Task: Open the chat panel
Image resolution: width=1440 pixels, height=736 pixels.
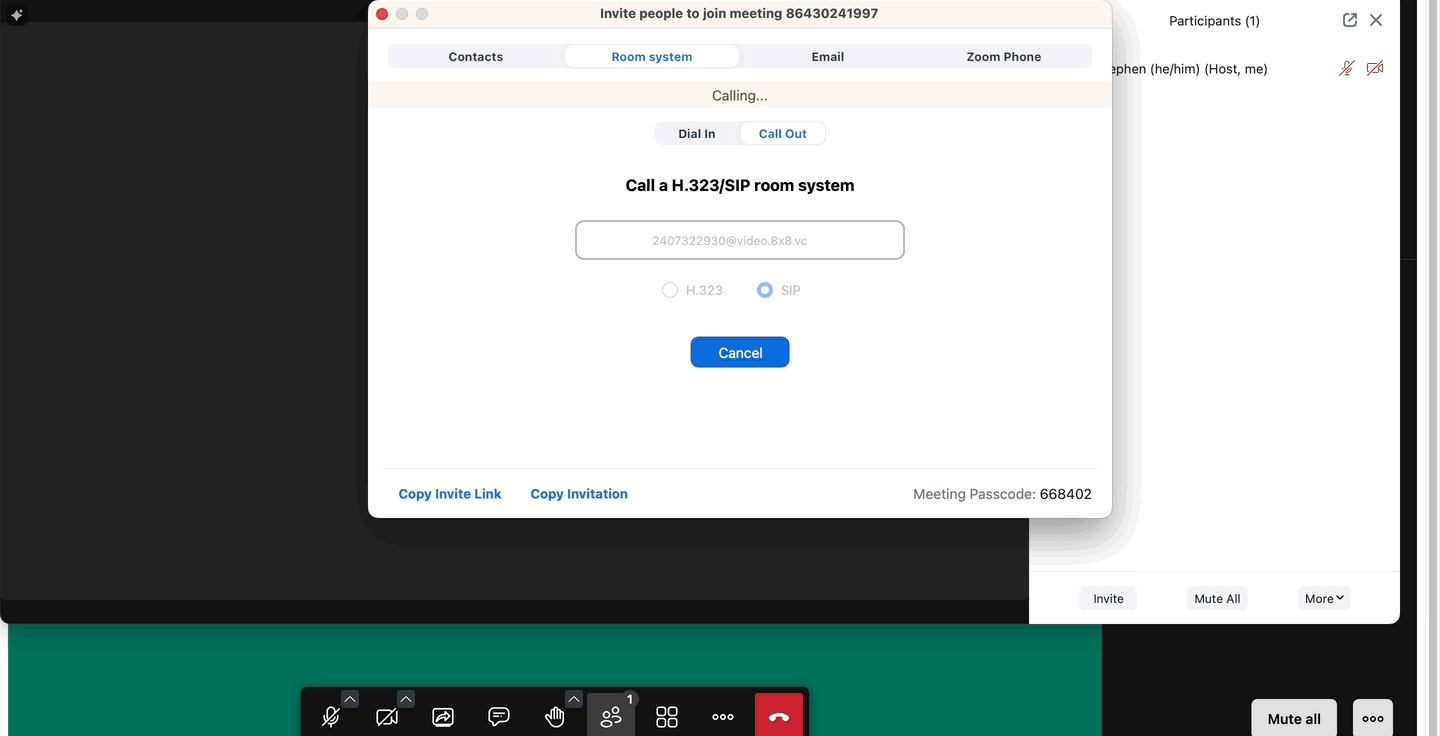Action: (x=499, y=716)
